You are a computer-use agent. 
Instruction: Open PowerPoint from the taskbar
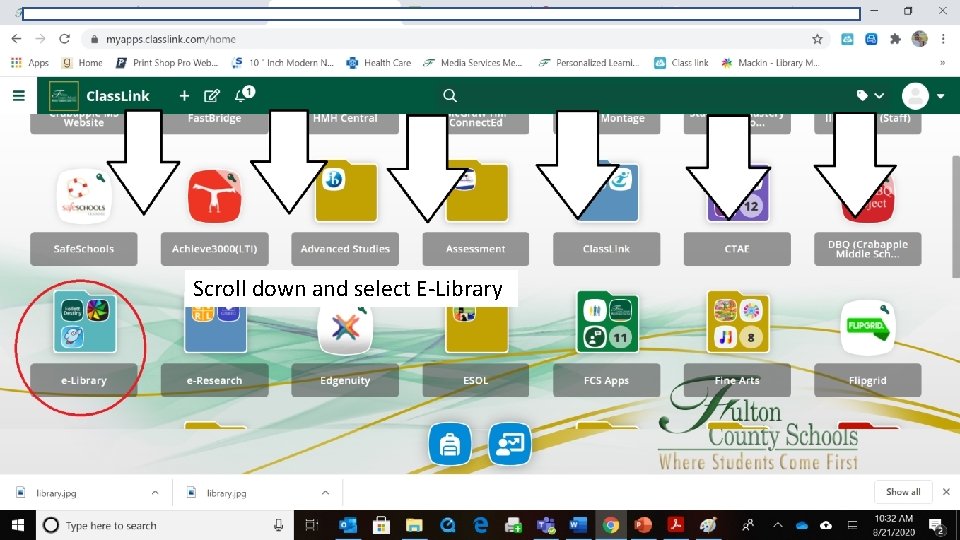coord(642,525)
